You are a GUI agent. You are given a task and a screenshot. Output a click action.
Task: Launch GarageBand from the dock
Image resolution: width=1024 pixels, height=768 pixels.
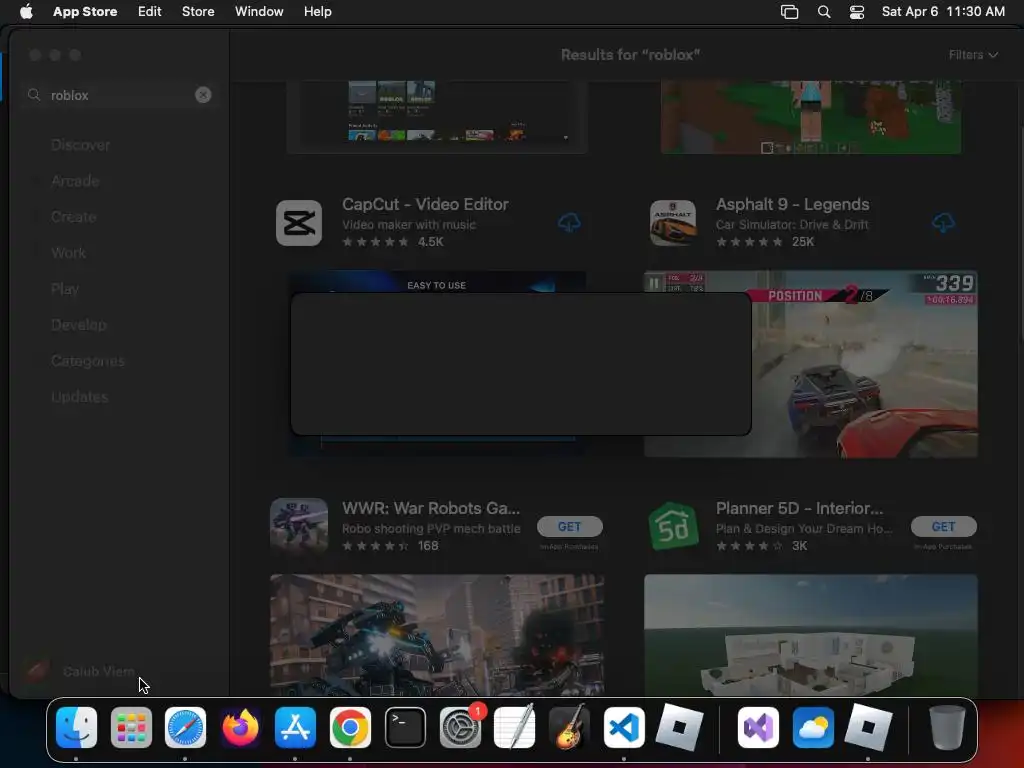[x=569, y=728]
